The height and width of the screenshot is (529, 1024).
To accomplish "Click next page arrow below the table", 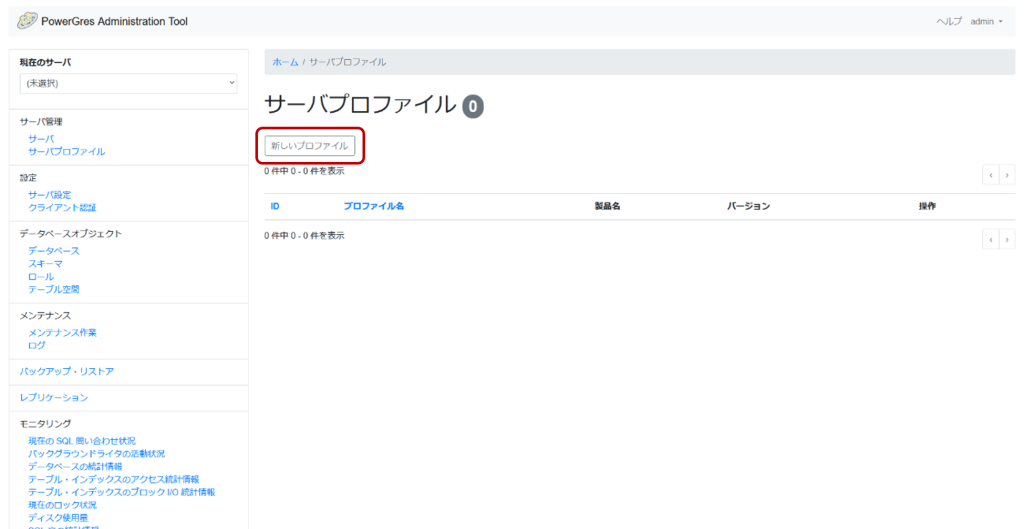I will point(1007,240).
